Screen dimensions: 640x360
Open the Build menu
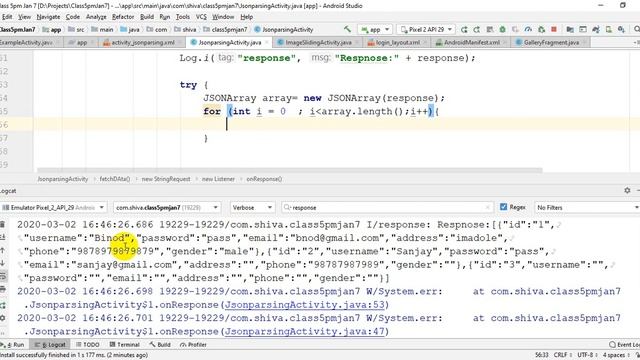point(147,17)
